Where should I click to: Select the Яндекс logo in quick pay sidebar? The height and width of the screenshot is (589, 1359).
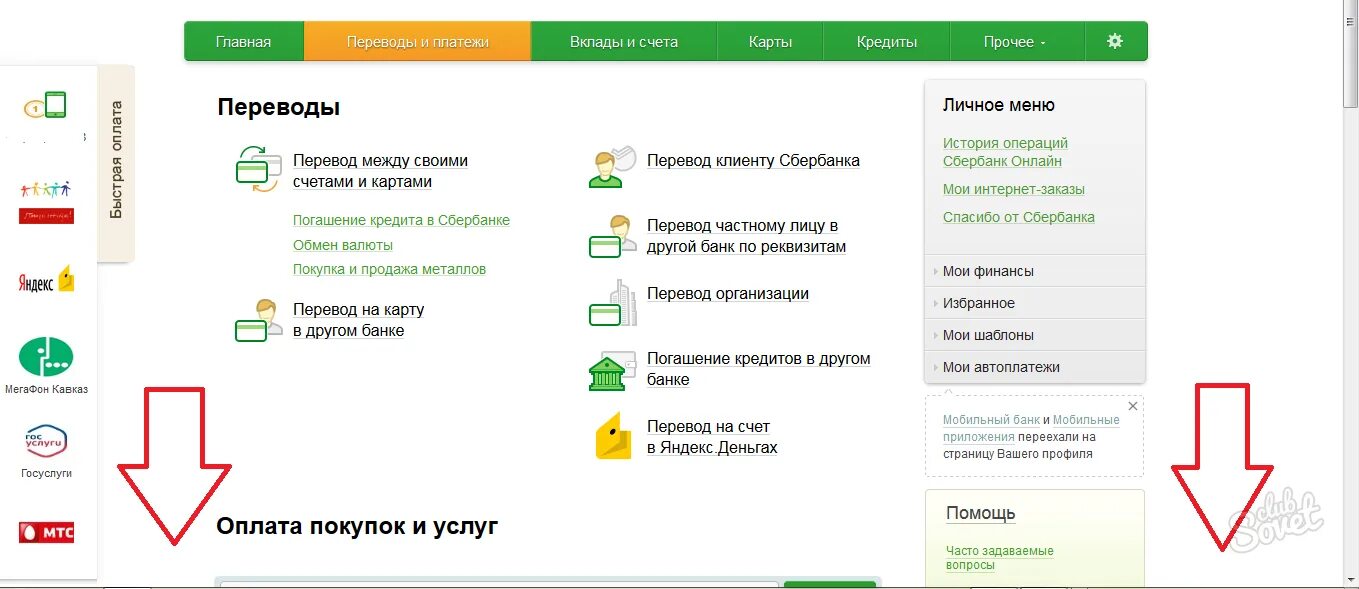coord(46,280)
